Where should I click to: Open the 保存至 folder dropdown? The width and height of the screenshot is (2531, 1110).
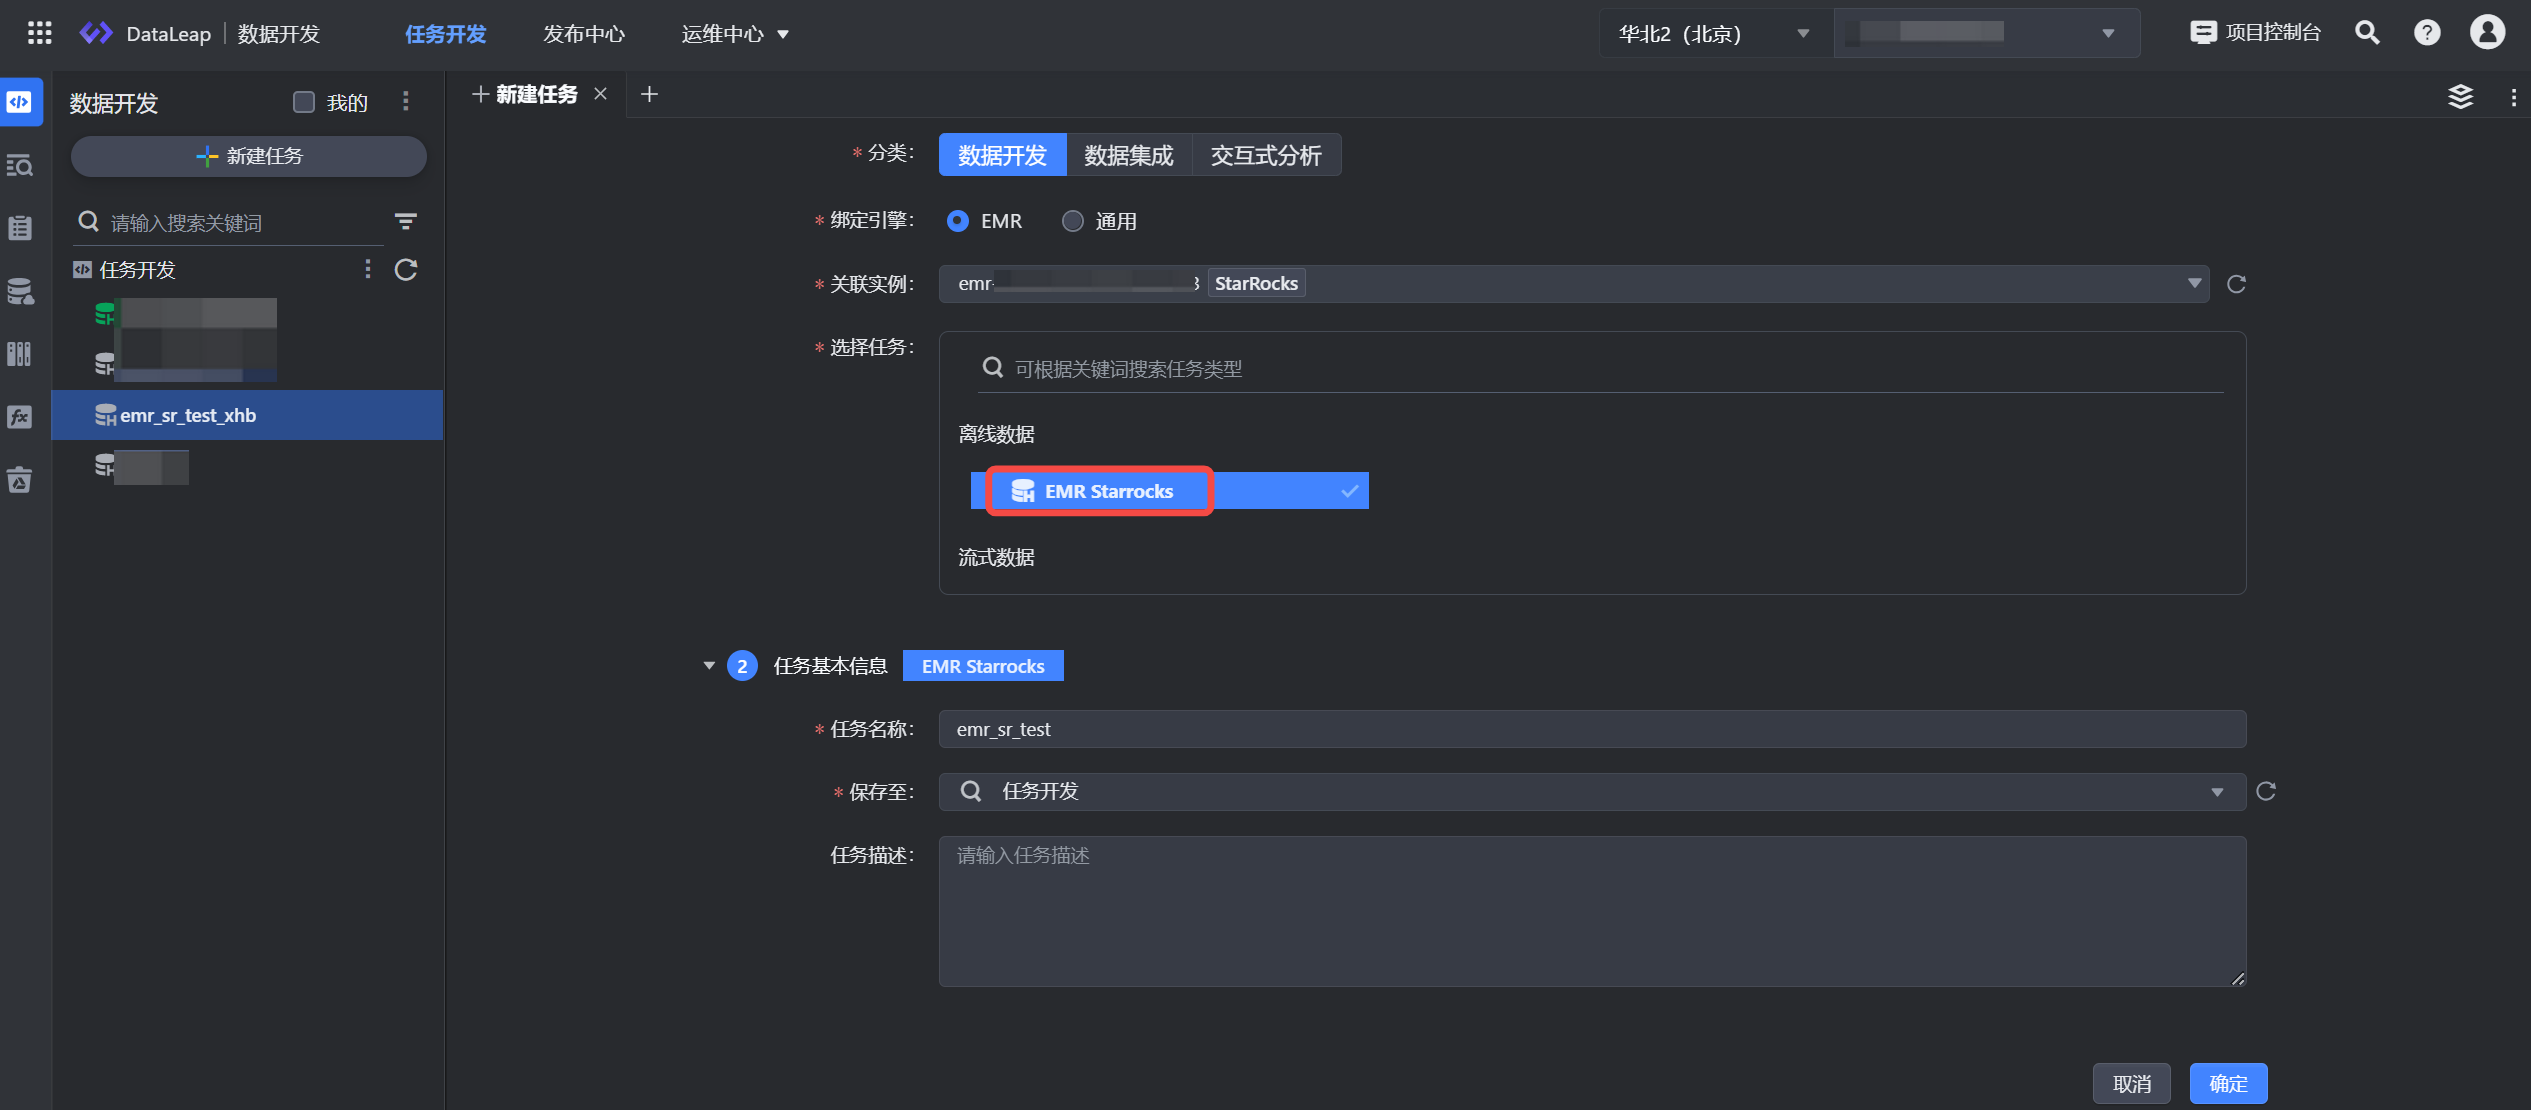pyautogui.click(x=1592, y=791)
